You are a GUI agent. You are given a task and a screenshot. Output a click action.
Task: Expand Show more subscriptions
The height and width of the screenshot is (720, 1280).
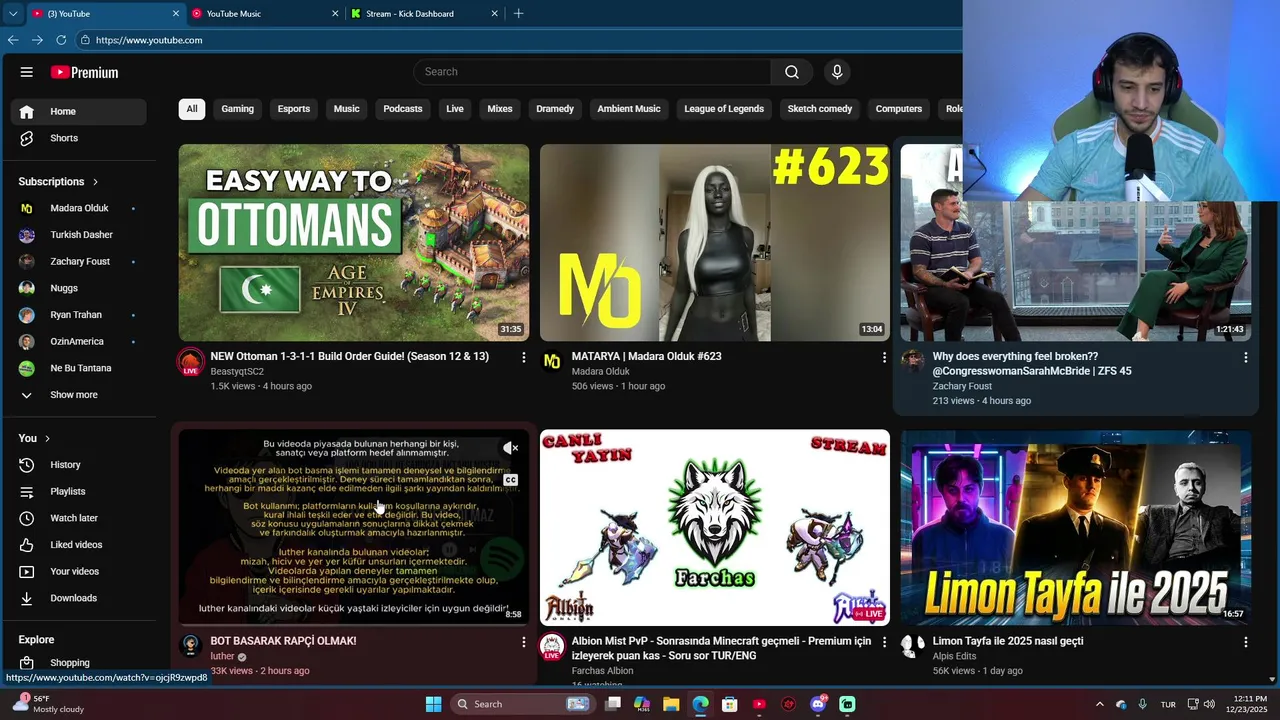[78, 395]
